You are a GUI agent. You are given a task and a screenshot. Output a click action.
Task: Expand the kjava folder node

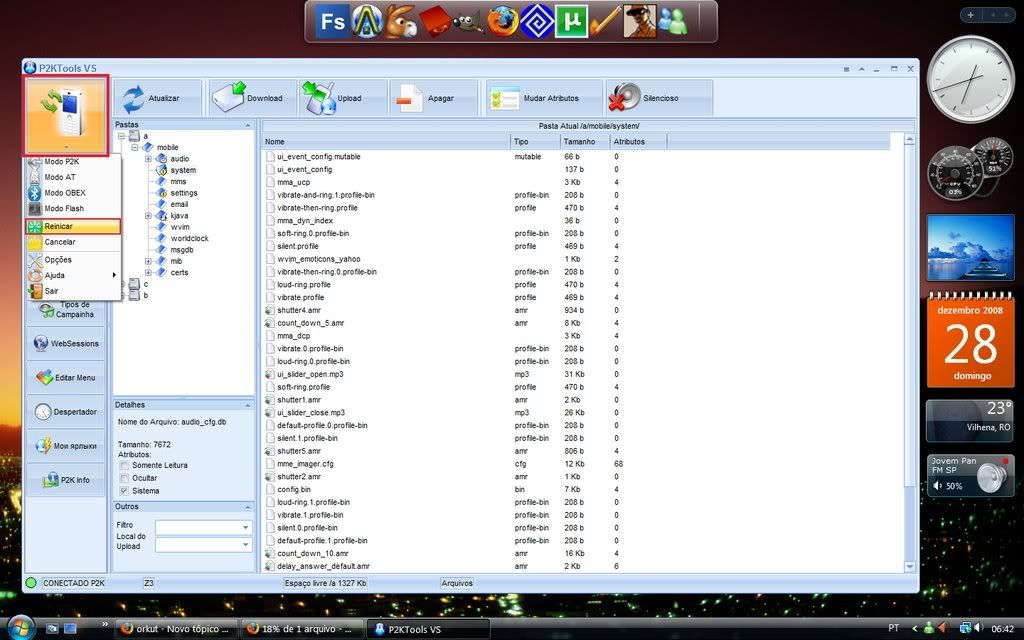point(148,216)
